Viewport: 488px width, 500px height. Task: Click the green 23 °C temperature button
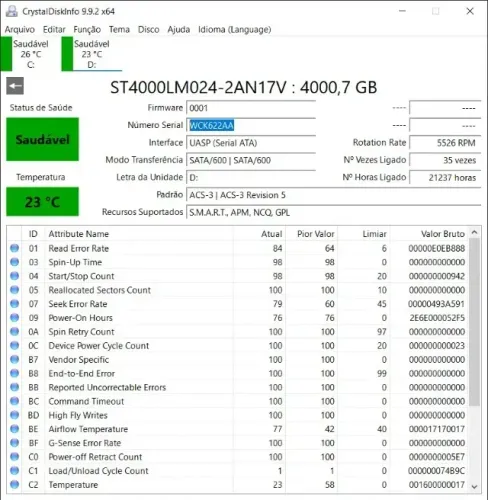(x=42, y=202)
